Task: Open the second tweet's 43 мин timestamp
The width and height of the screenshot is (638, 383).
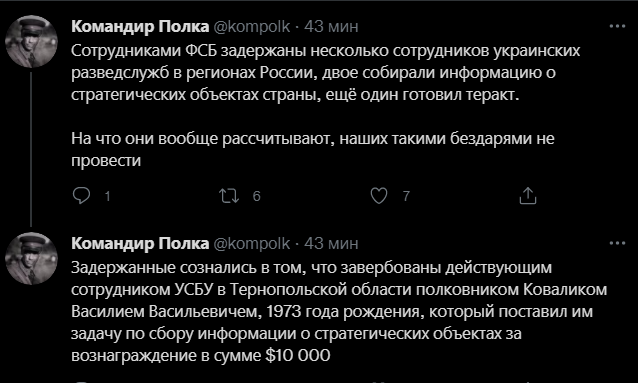Action: [331, 243]
